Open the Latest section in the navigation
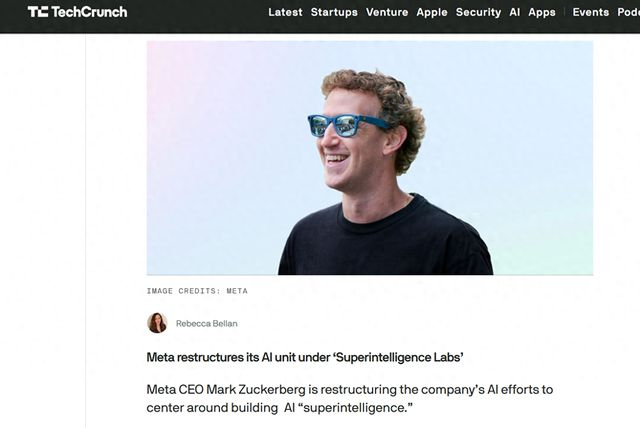Image resolution: width=640 pixels, height=428 pixels. tap(285, 12)
